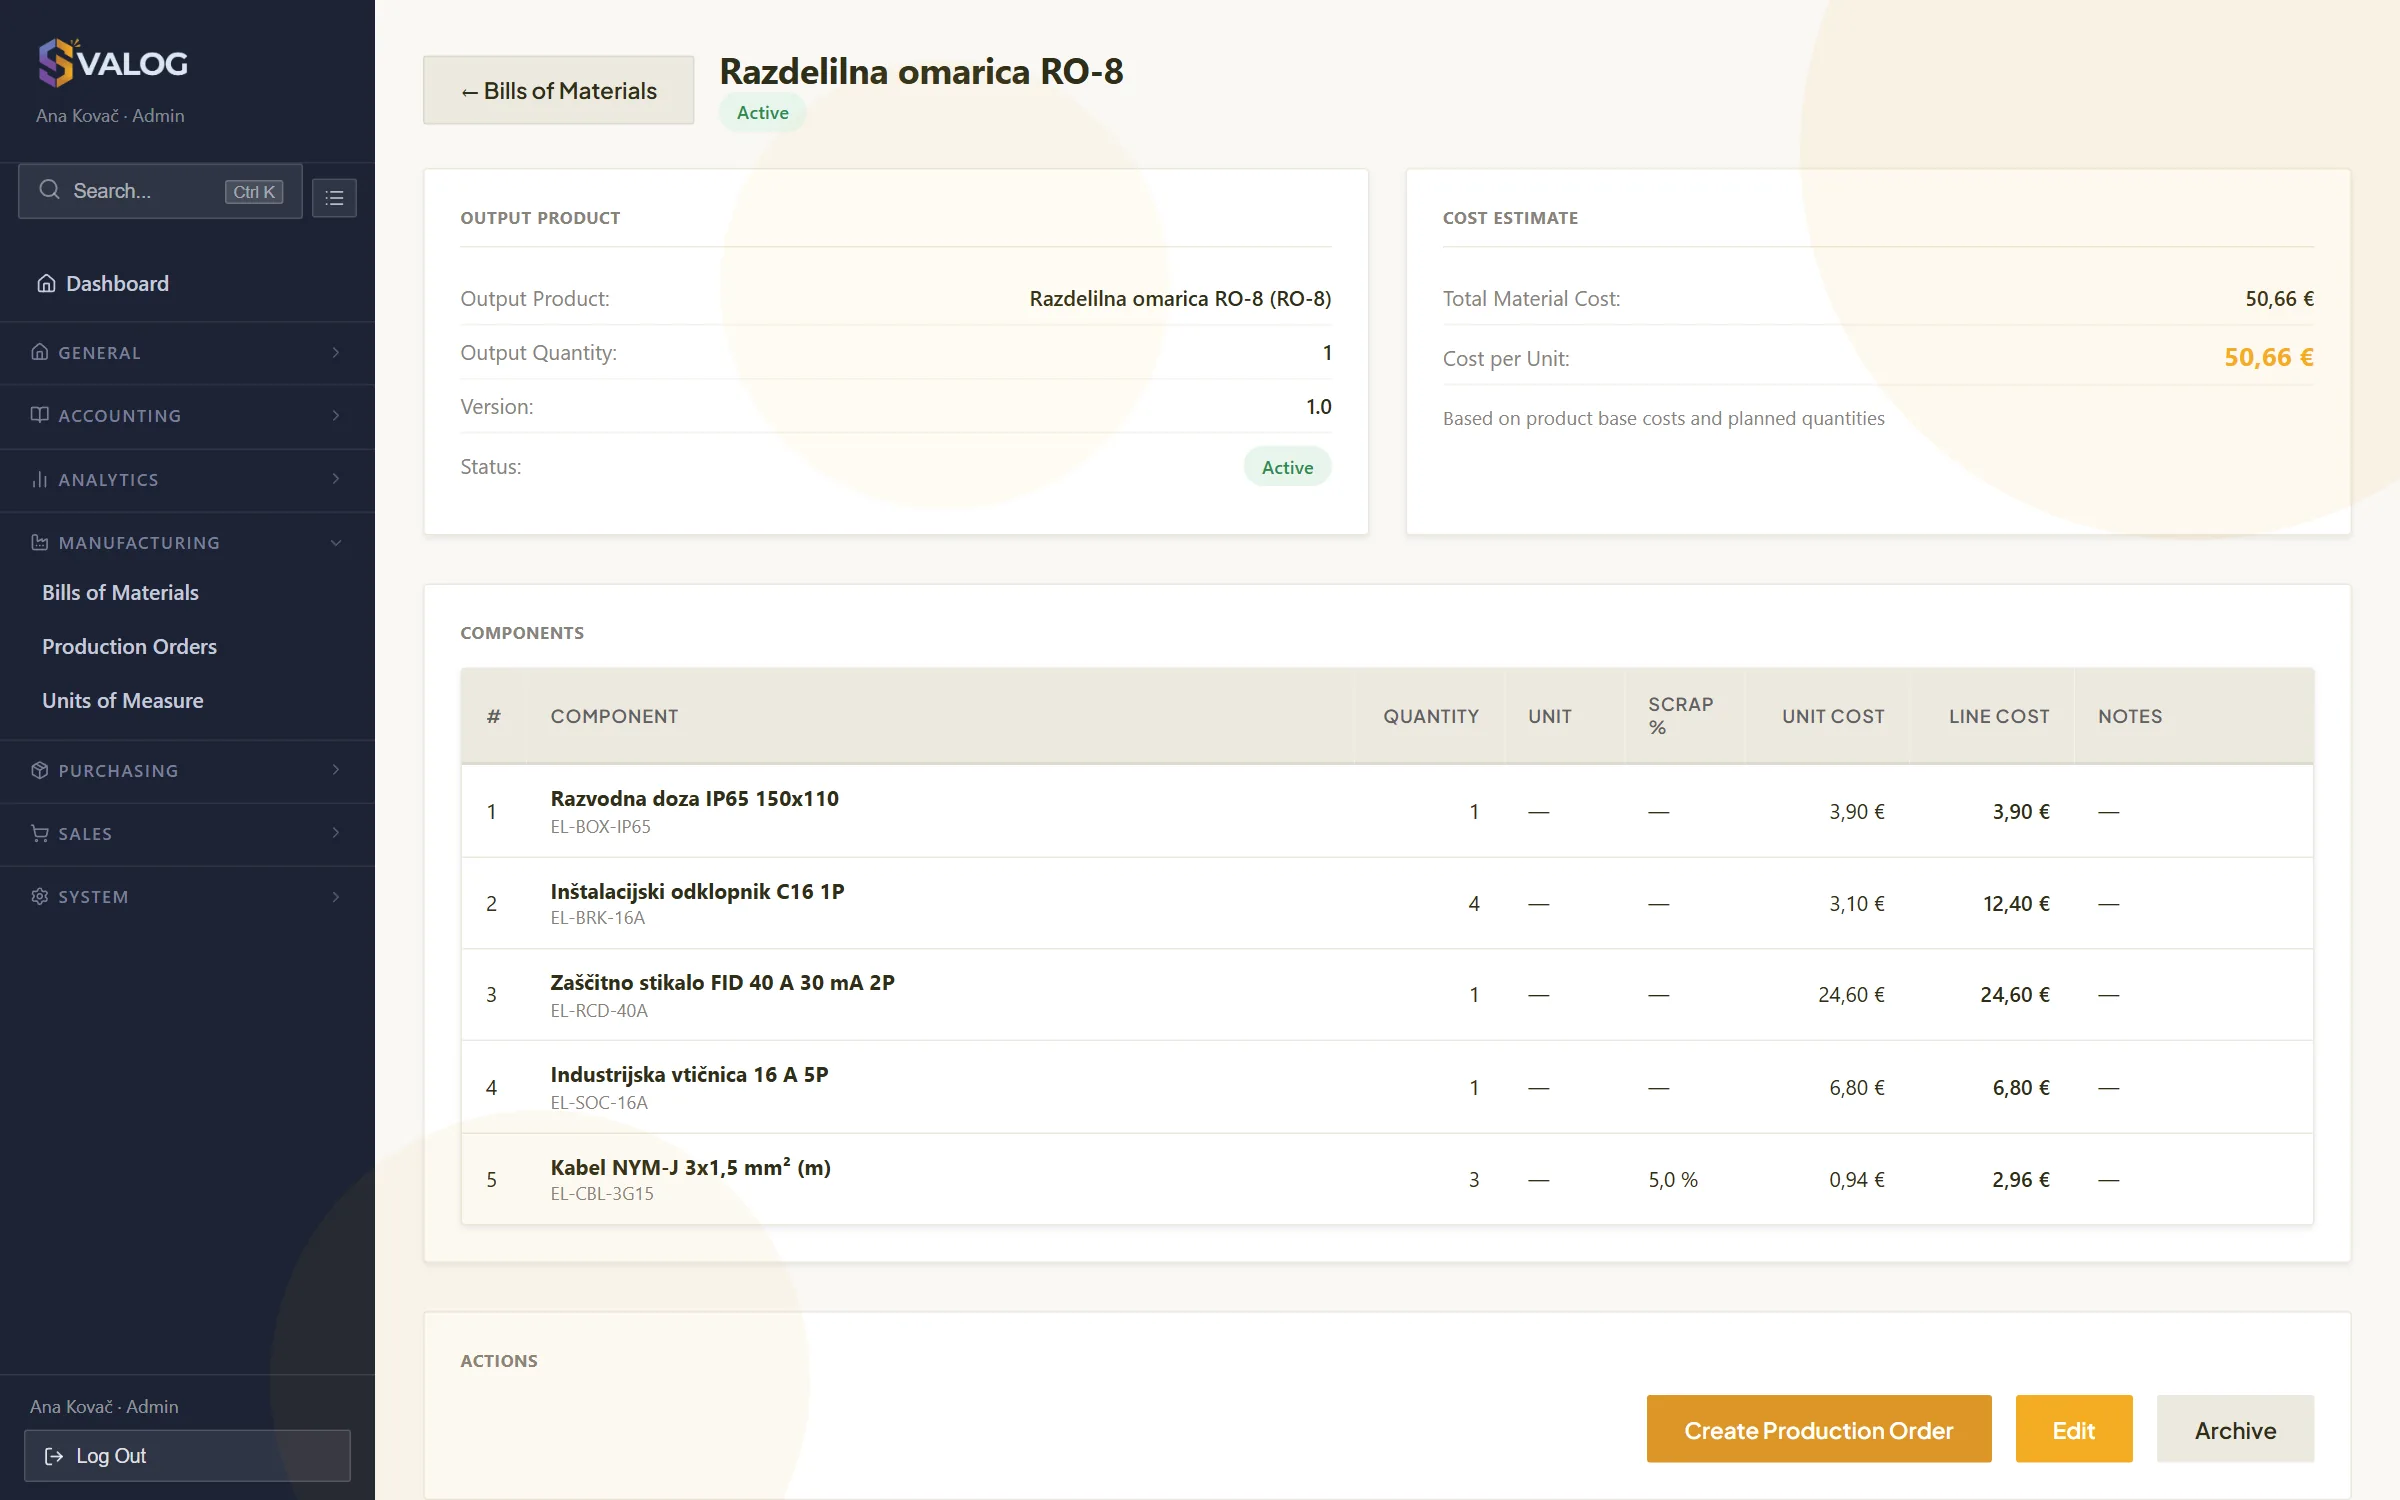Click the Edit button
2400x1500 pixels.
[x=2074, y=1429]
